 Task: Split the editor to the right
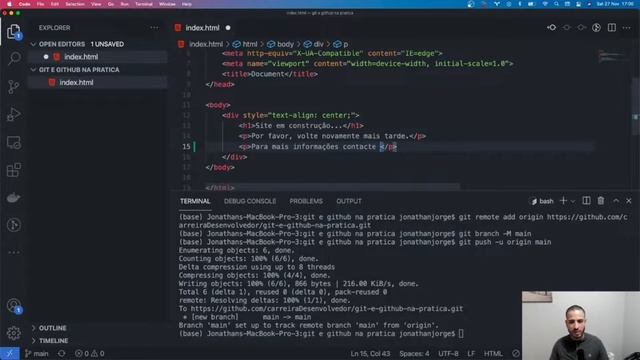[611, 28]
